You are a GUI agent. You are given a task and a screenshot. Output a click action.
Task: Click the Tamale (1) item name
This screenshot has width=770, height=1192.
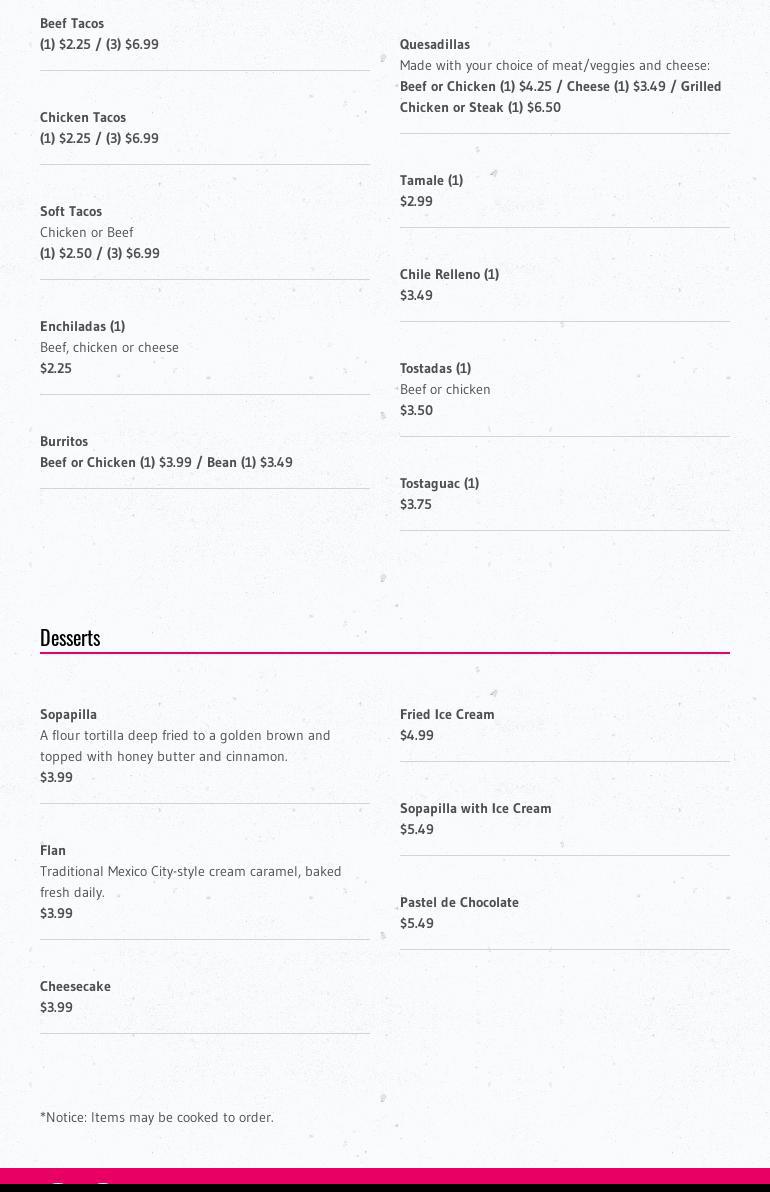(431, 180)
